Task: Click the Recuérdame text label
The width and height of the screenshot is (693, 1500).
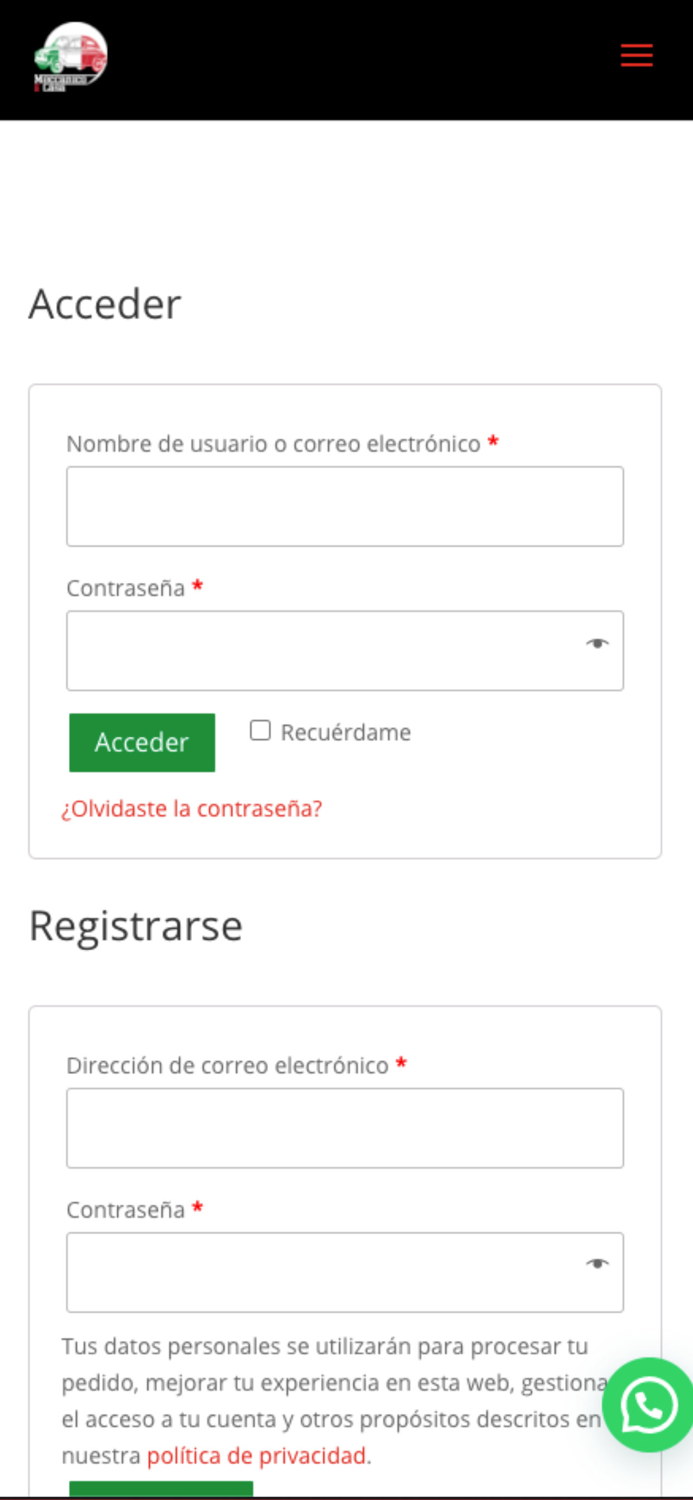Action: coord(345,732)
